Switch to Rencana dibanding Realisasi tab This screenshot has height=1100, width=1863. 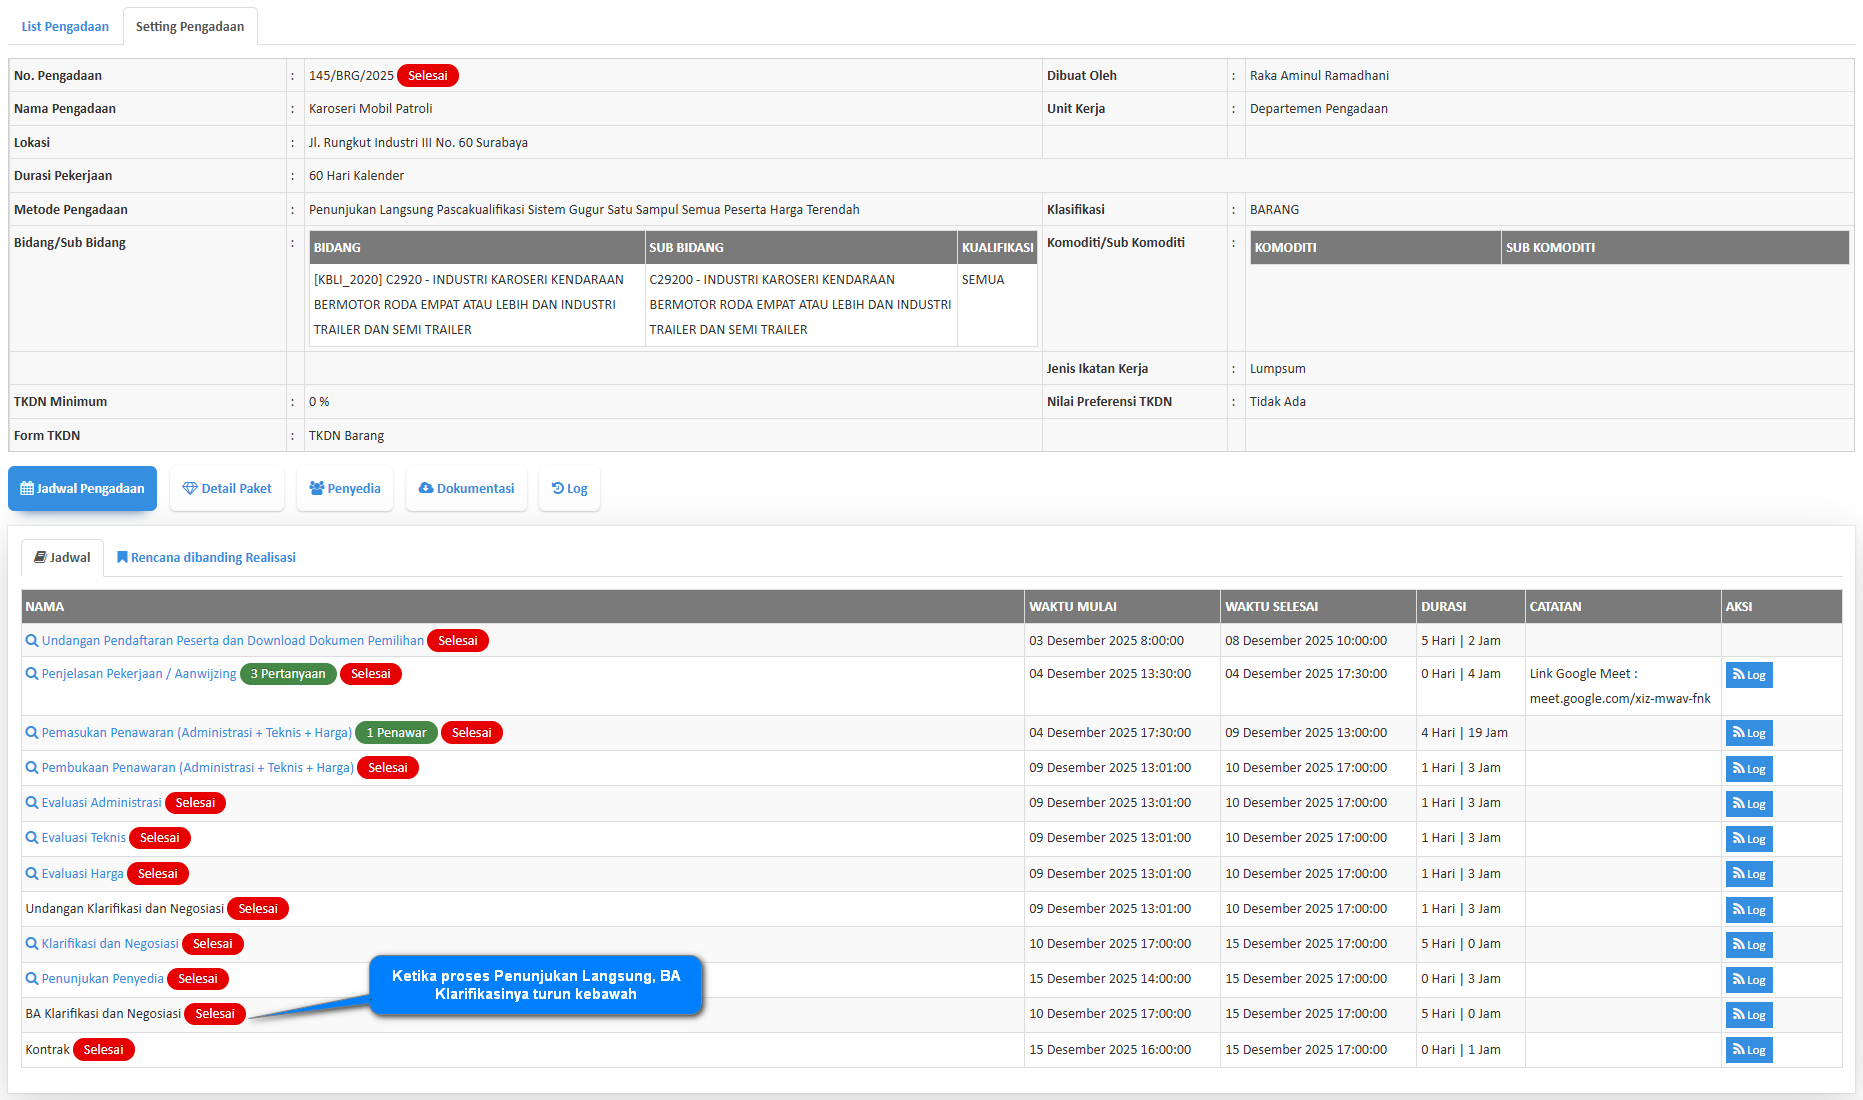click(x=206, y=558)
